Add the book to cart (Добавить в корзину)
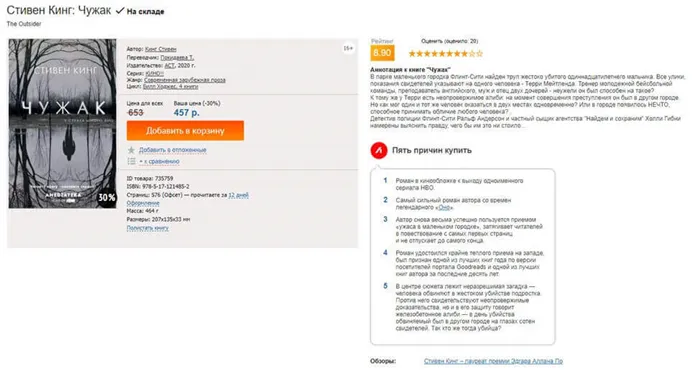This screenshot has width=700, height=370. pyautogui.click(x=185, y=131)
